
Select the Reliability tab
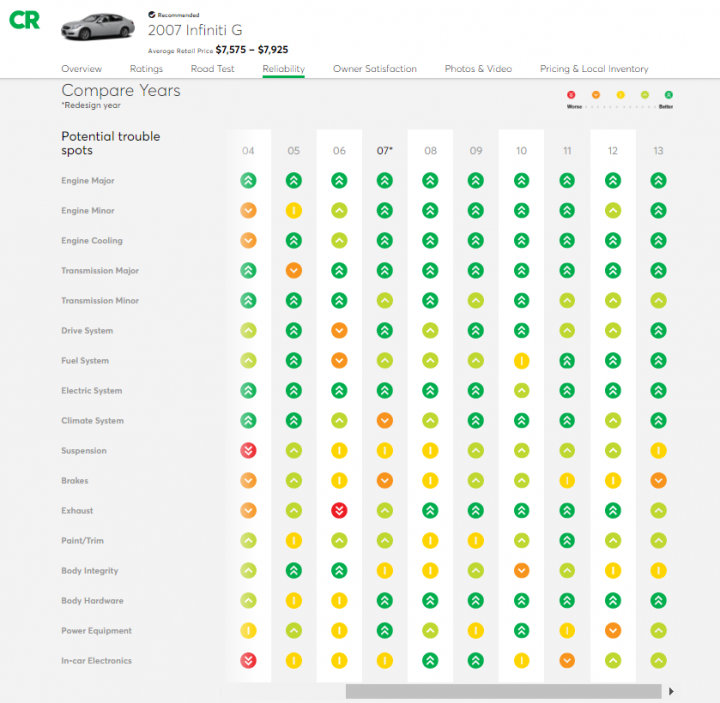click(283, 68)
